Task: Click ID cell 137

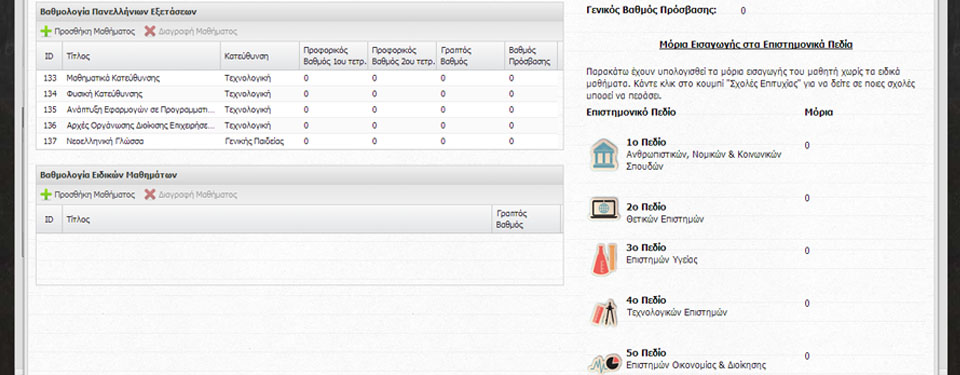Action: (50, 141)
